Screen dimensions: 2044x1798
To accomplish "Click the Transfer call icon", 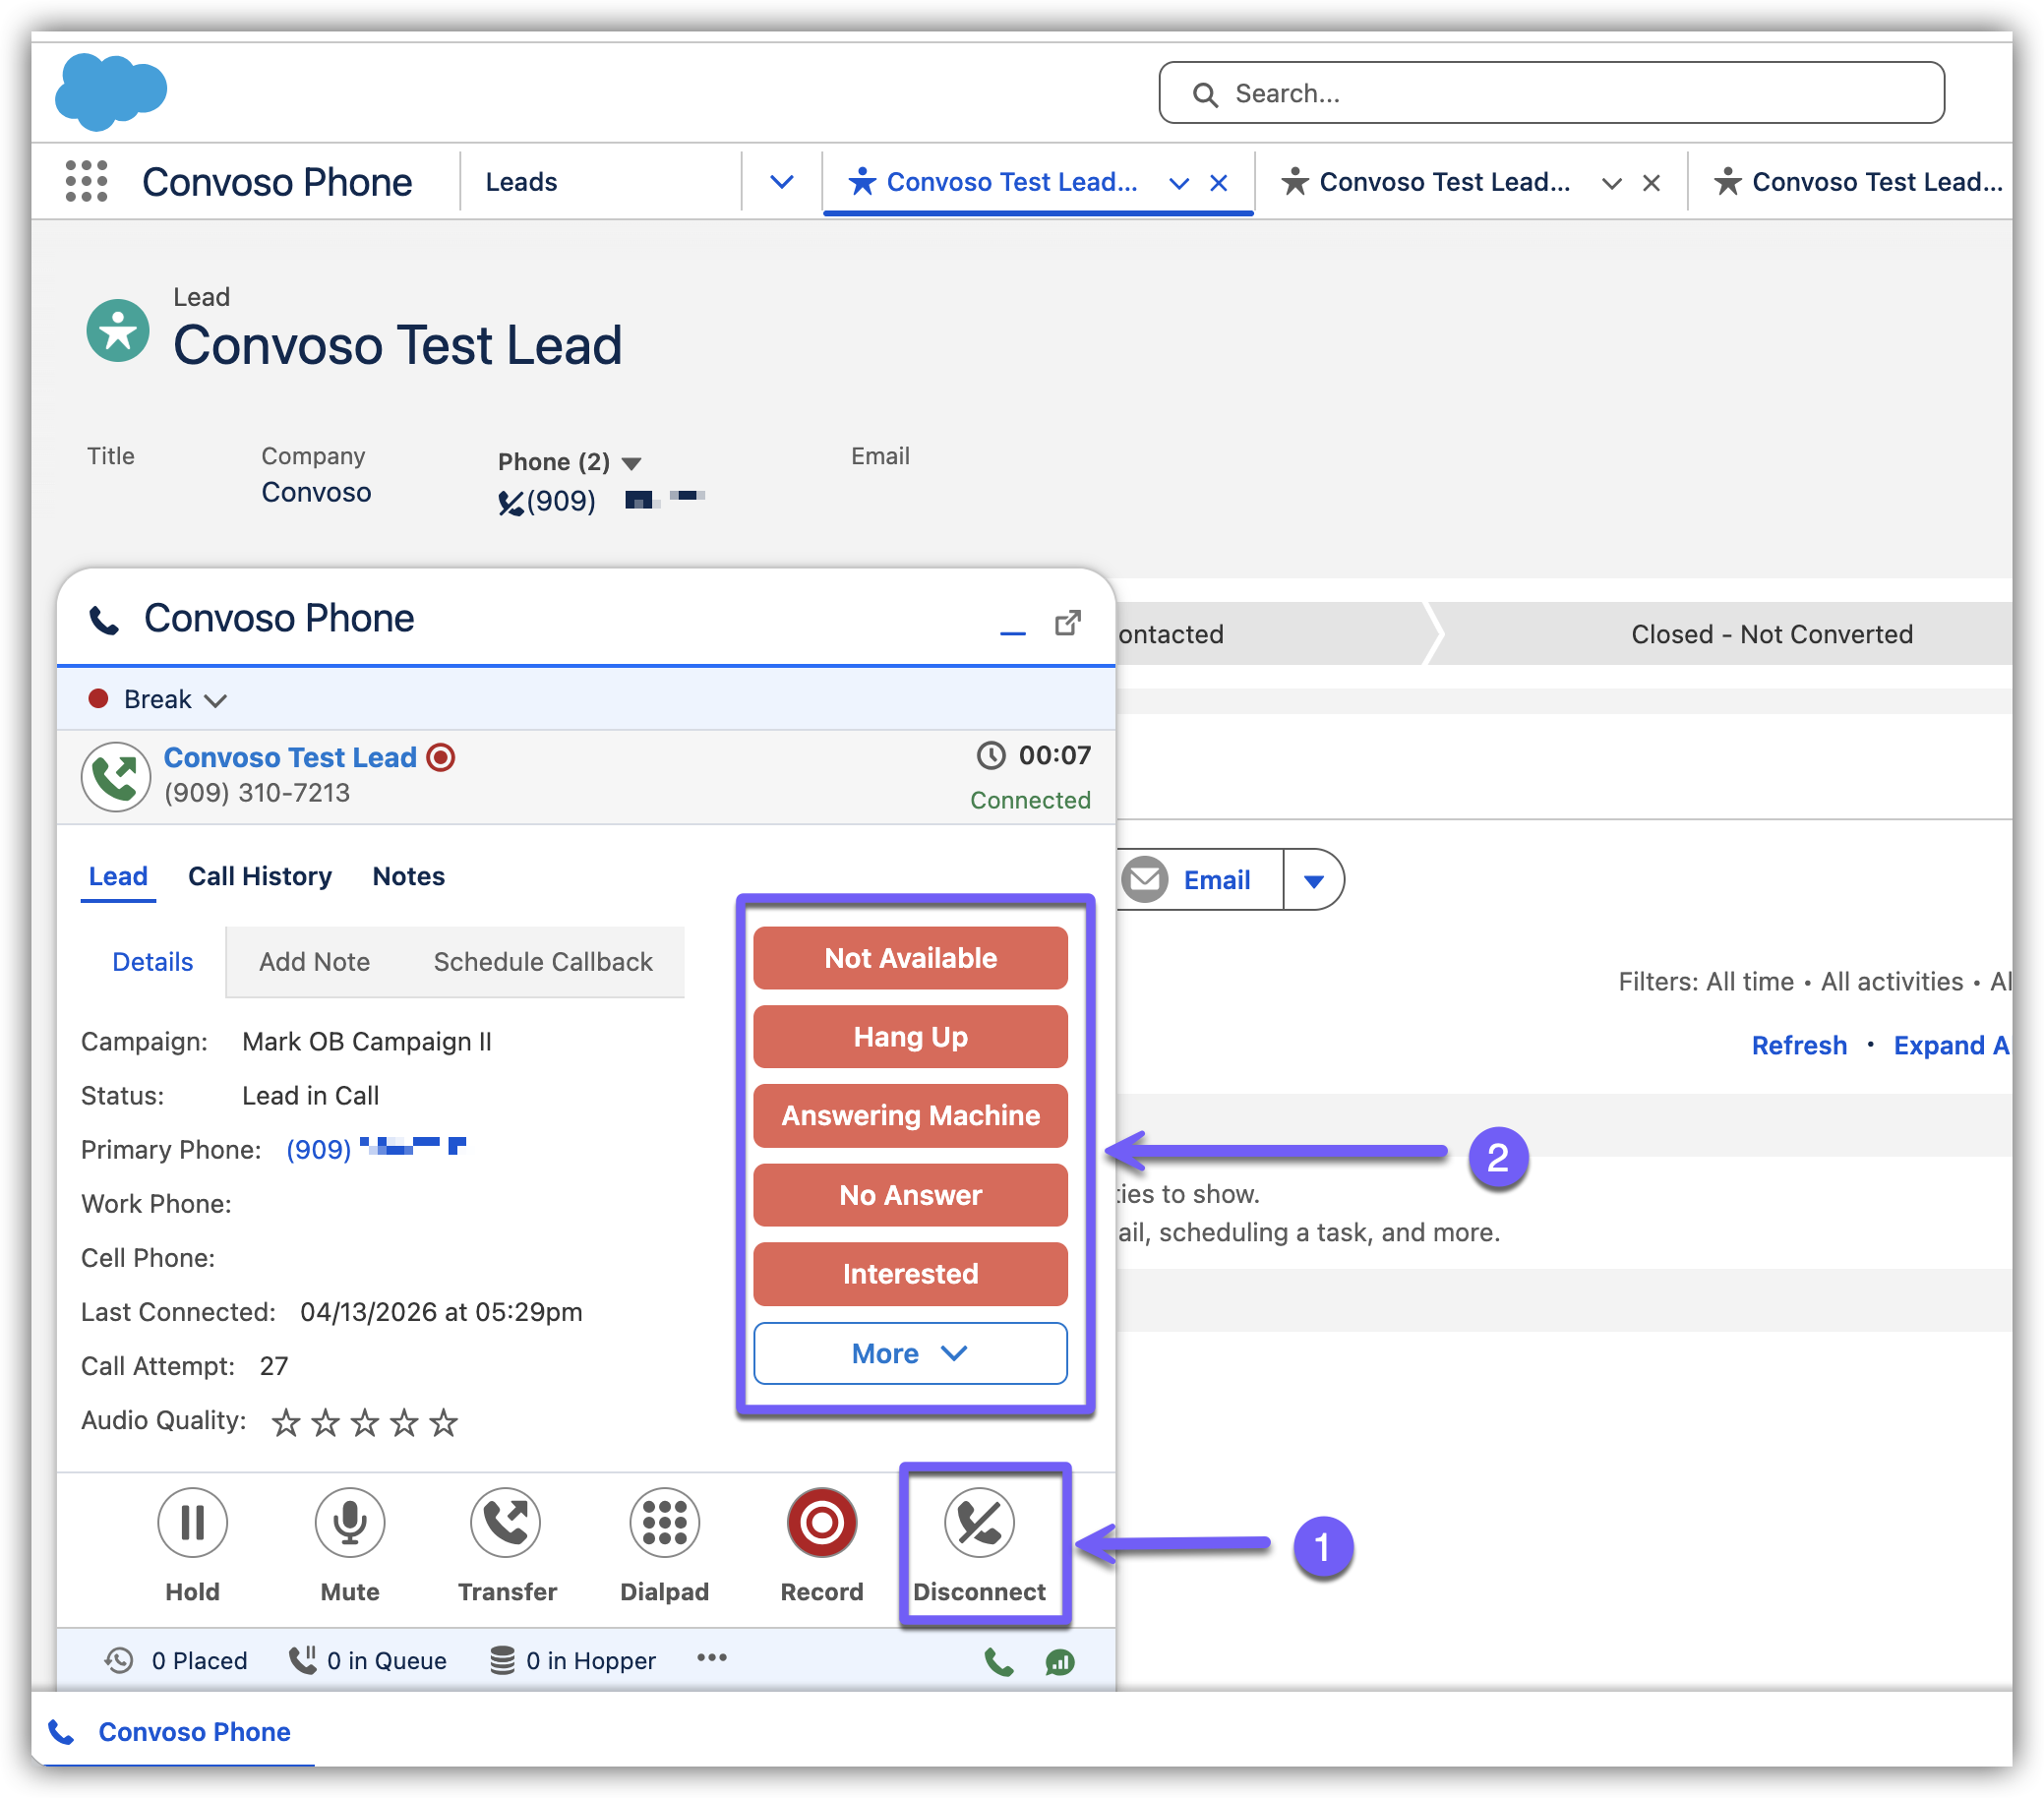I will (x=506, y=1523).
